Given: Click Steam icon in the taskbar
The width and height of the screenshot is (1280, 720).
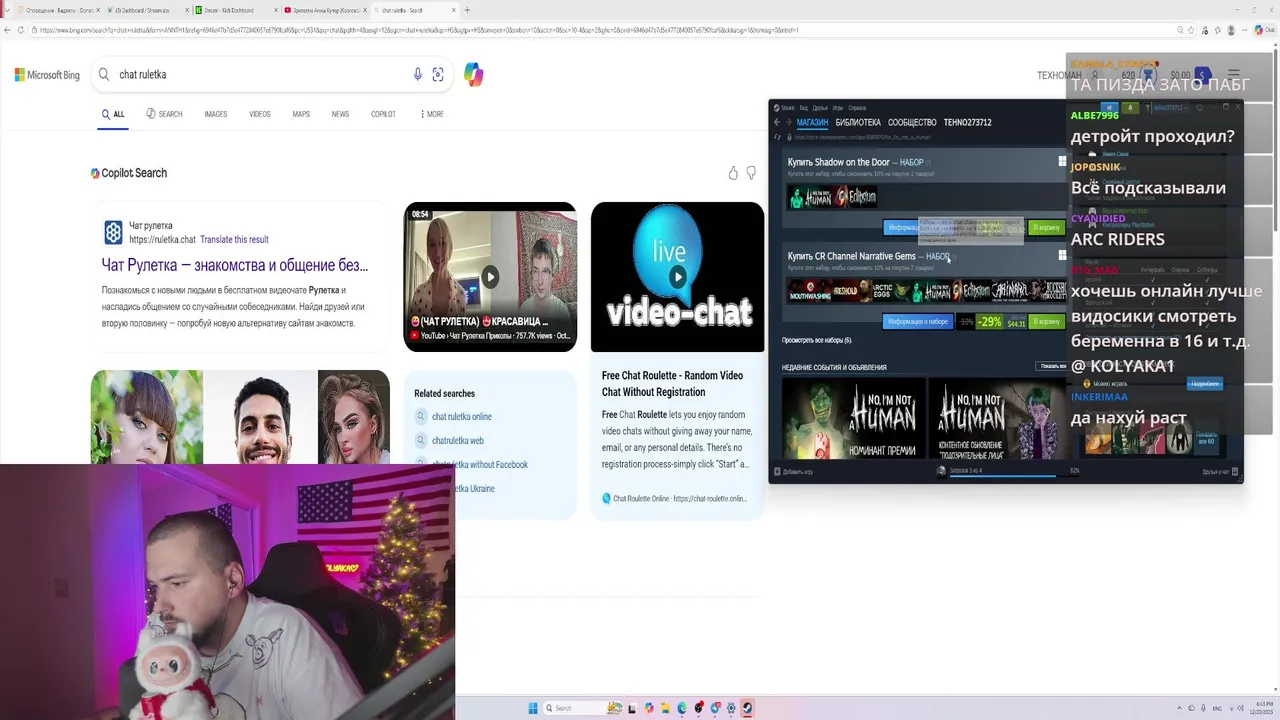Looking at the screenshot, I should [748, 708].
